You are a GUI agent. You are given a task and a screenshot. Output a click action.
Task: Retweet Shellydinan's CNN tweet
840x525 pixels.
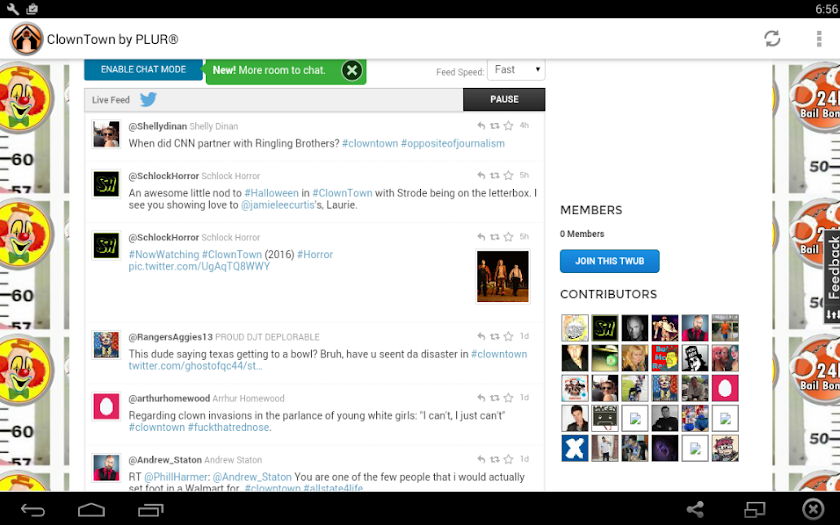pyautogui.click(x=495, y=126)
